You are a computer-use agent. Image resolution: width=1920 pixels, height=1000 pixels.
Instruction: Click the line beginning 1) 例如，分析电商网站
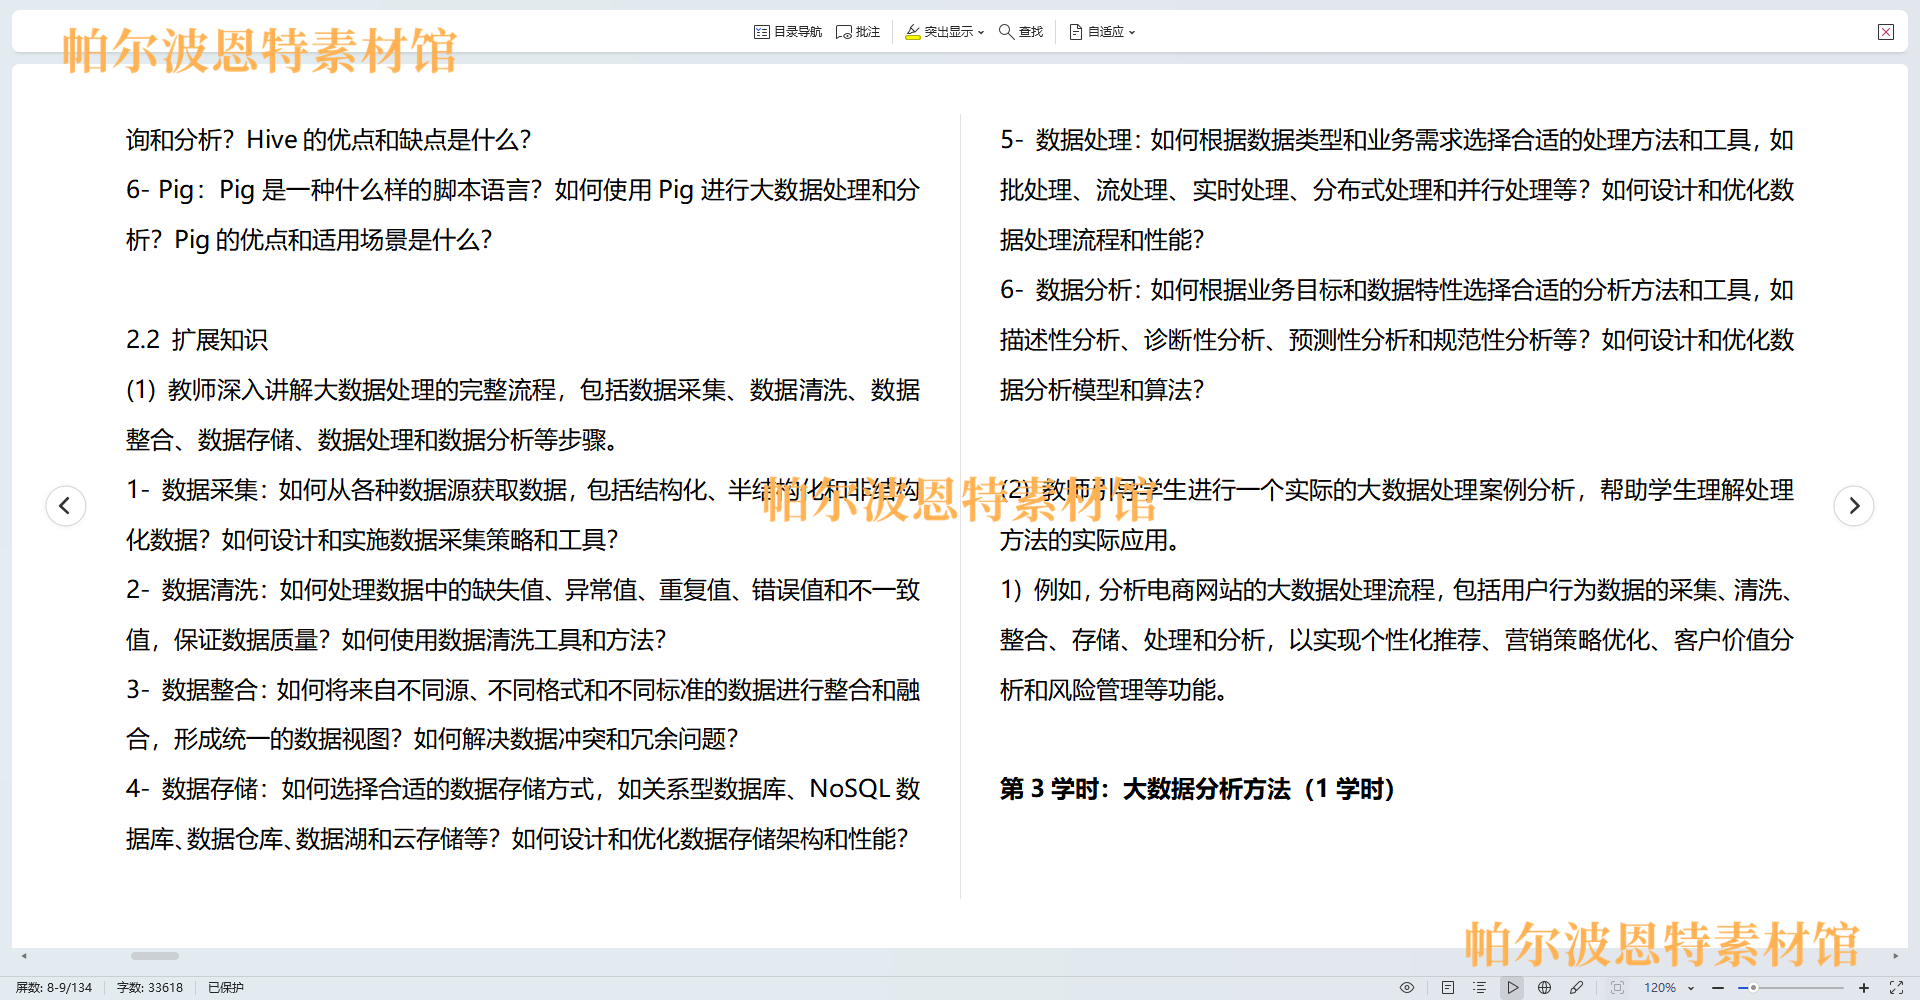1397,590
